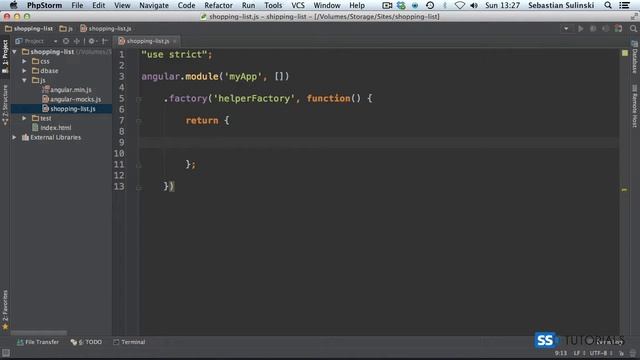
Task: Open the VCS menu
Action: (x=298, y=5)
